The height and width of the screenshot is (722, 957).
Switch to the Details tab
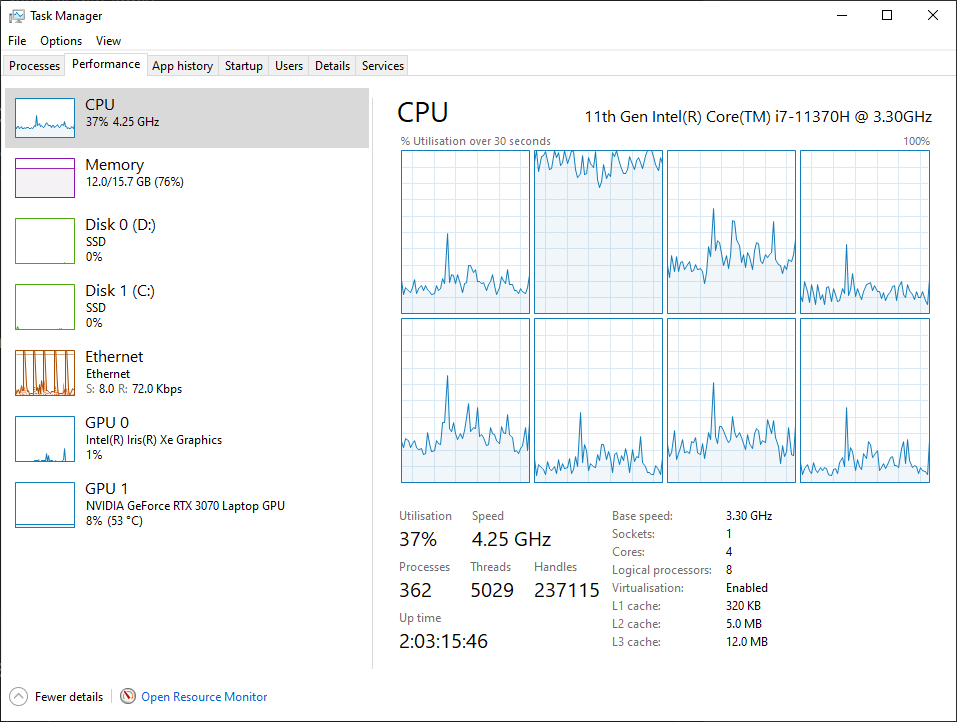331,65
